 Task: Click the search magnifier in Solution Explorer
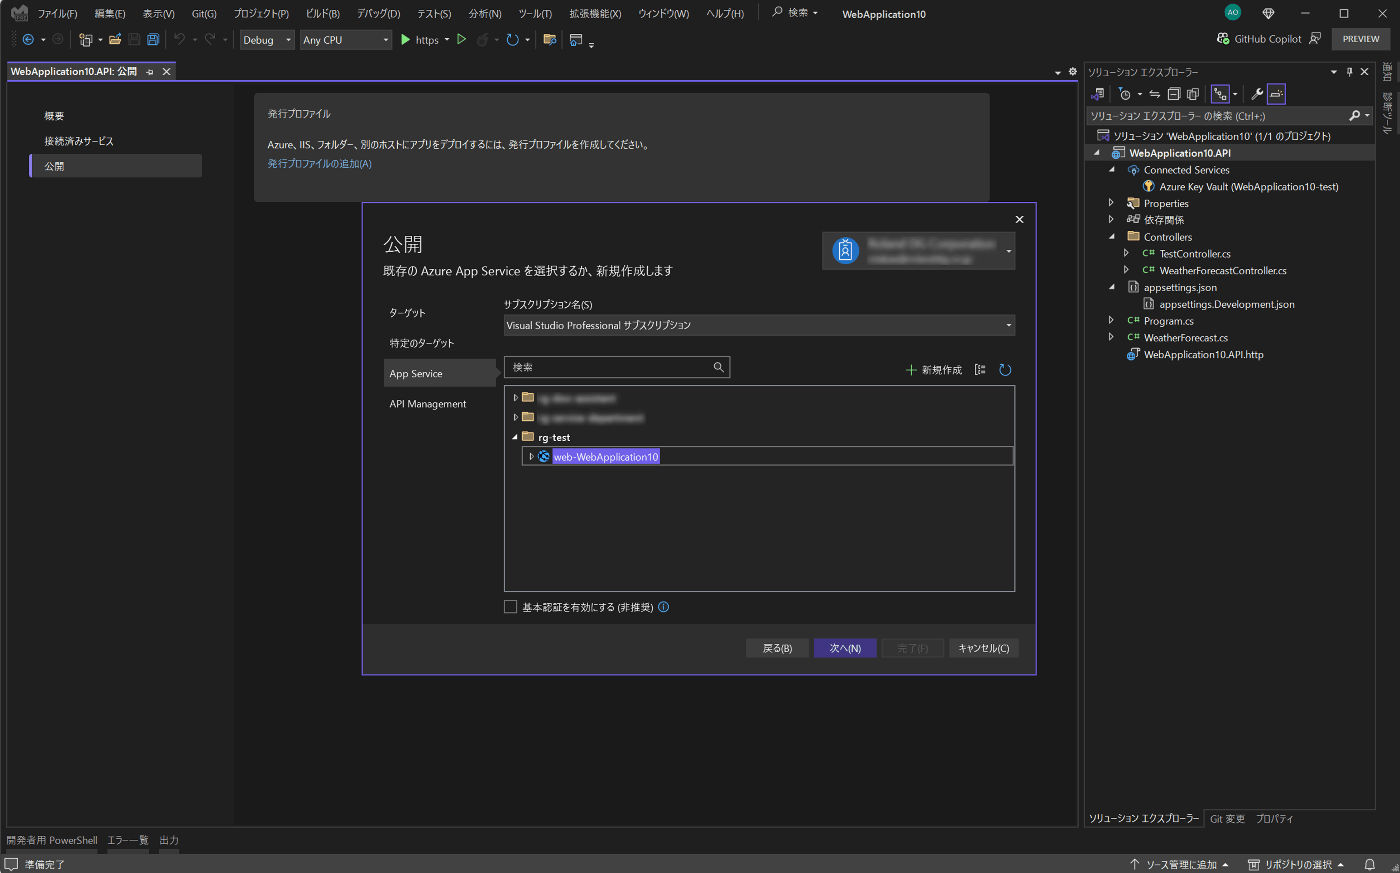[x=1354, y=116]
